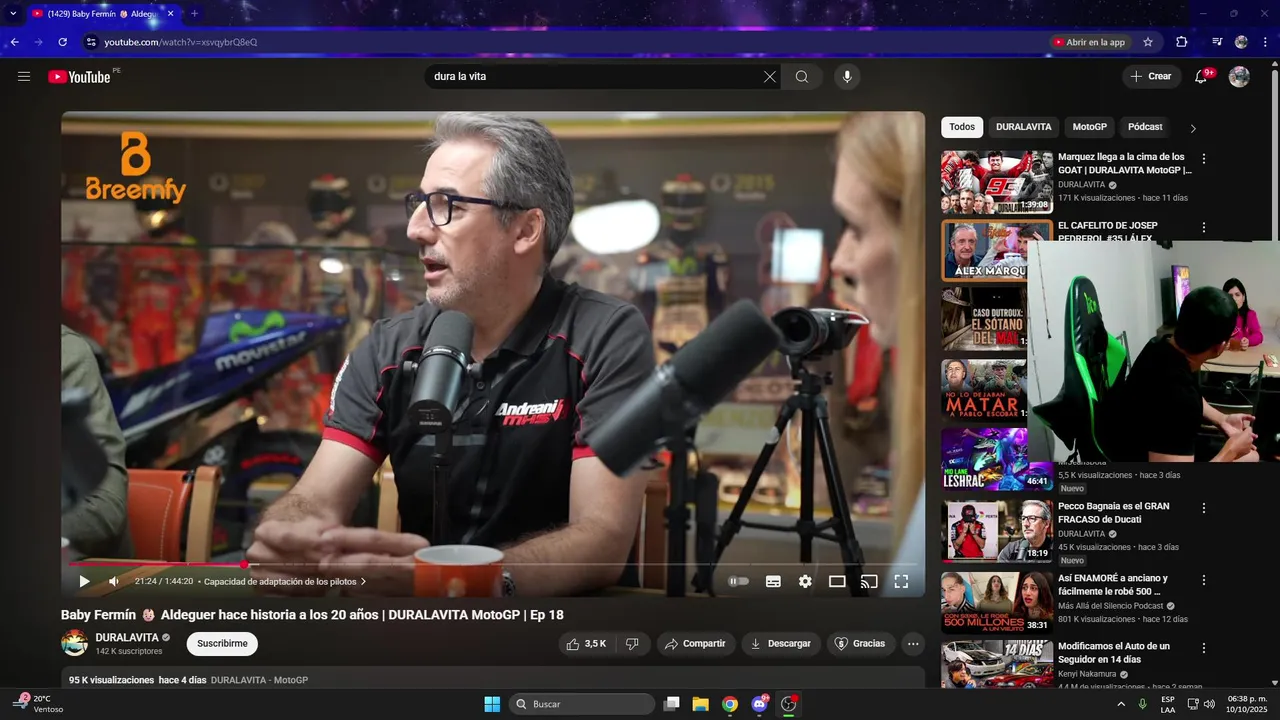Open Así ENAMORÉ a anciano video thumbnail
Viewport: 1280px width, 720px height.
click(997, 602)
